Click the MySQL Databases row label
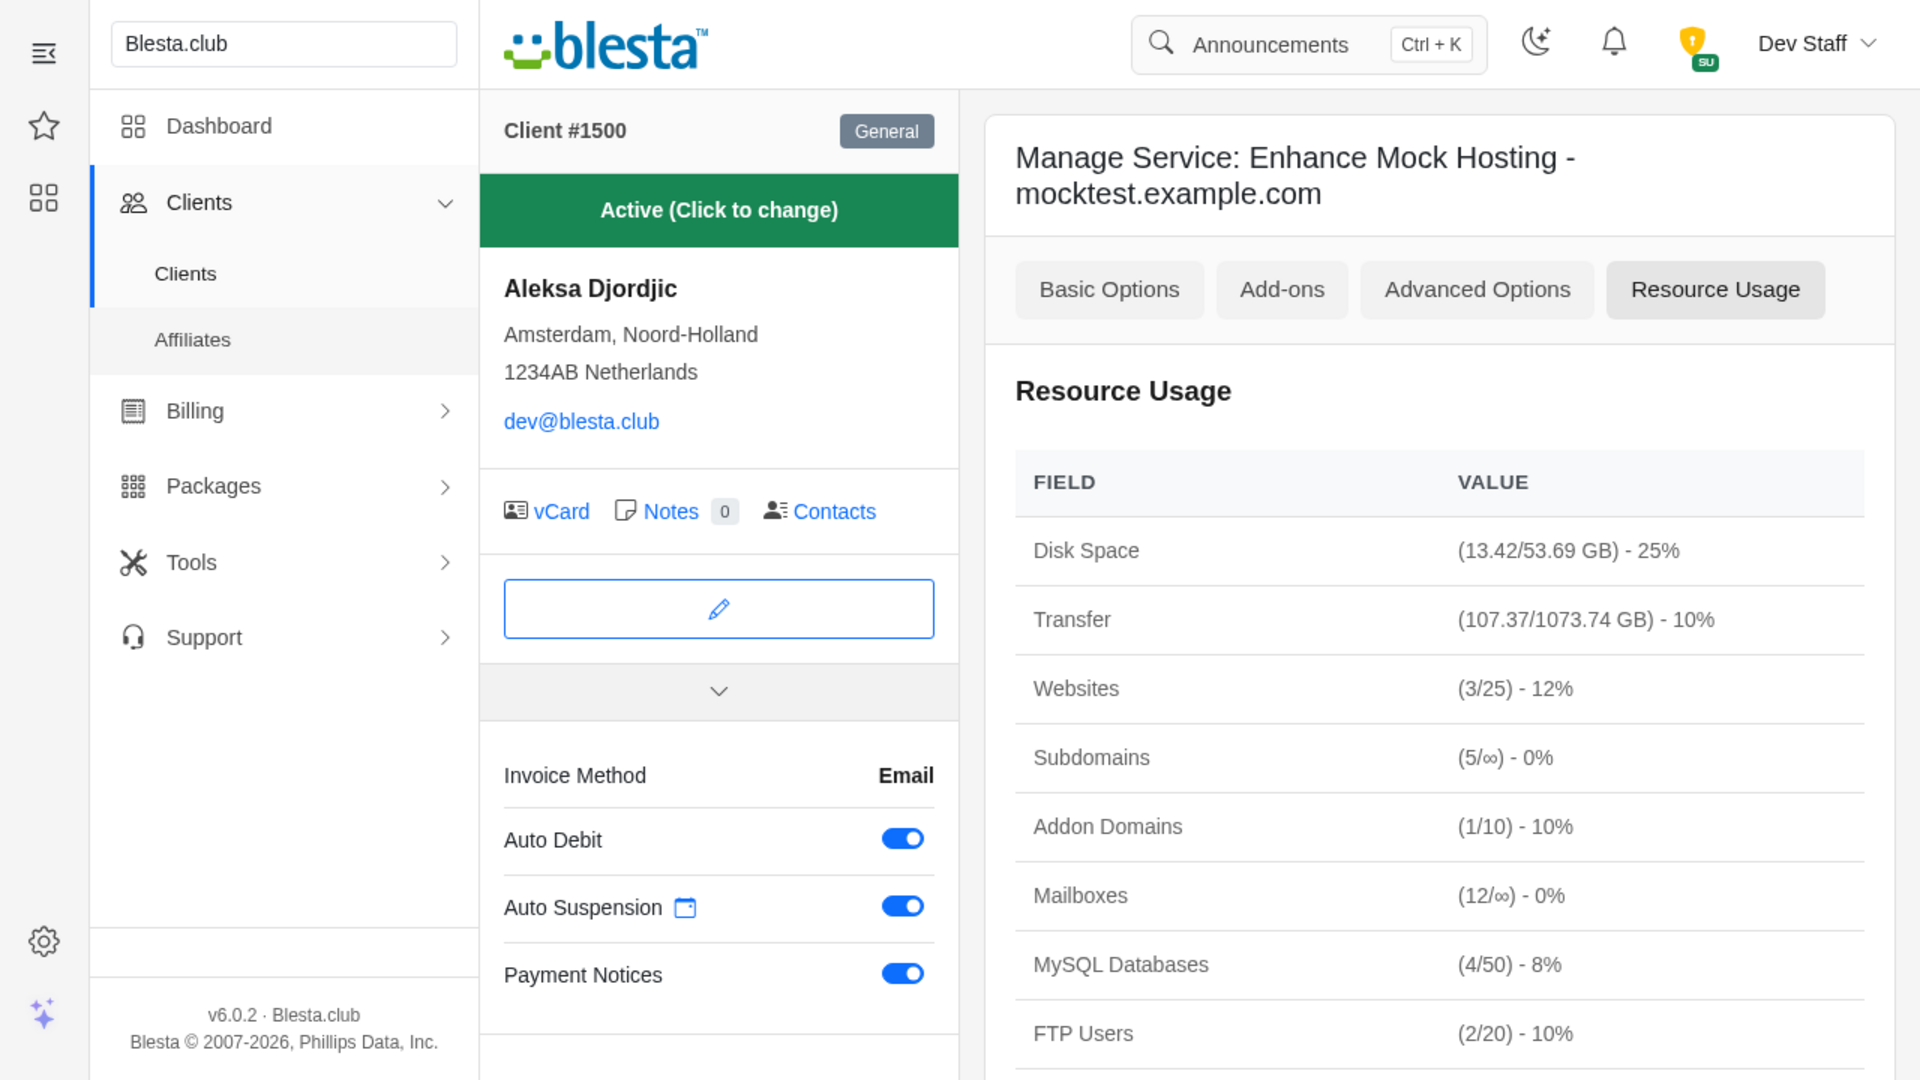The width and height of the screenshot is (1920, 1080). point(1120,965)
